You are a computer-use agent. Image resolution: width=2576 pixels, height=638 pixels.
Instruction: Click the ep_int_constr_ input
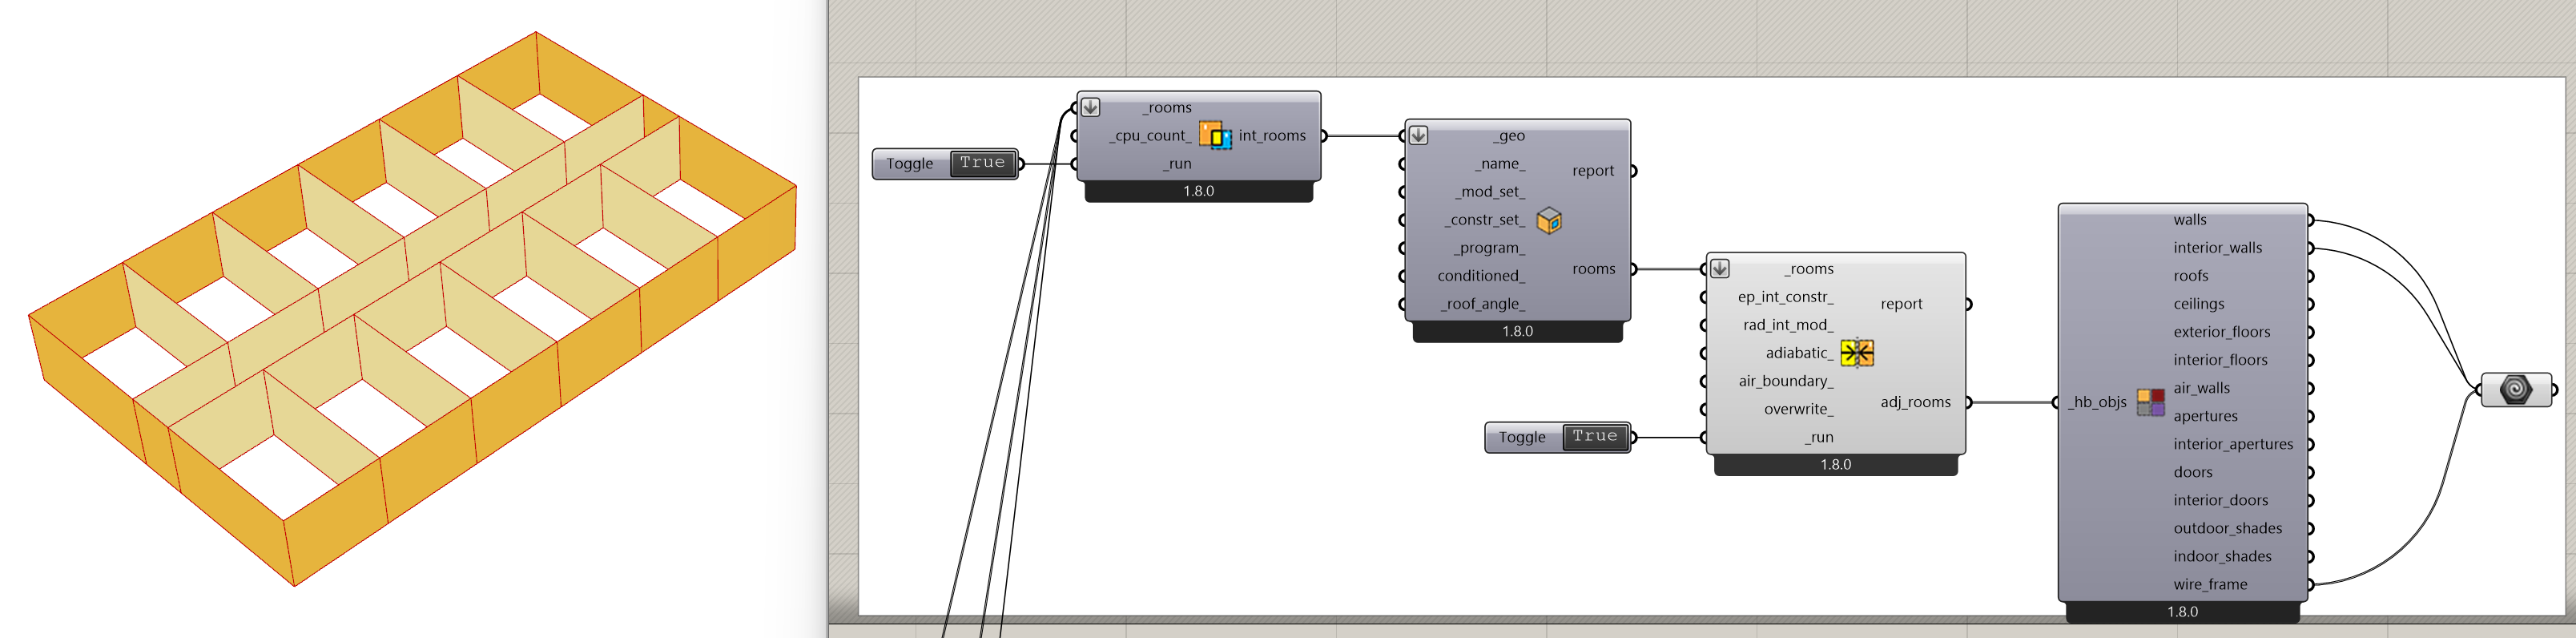(1785, 296)
